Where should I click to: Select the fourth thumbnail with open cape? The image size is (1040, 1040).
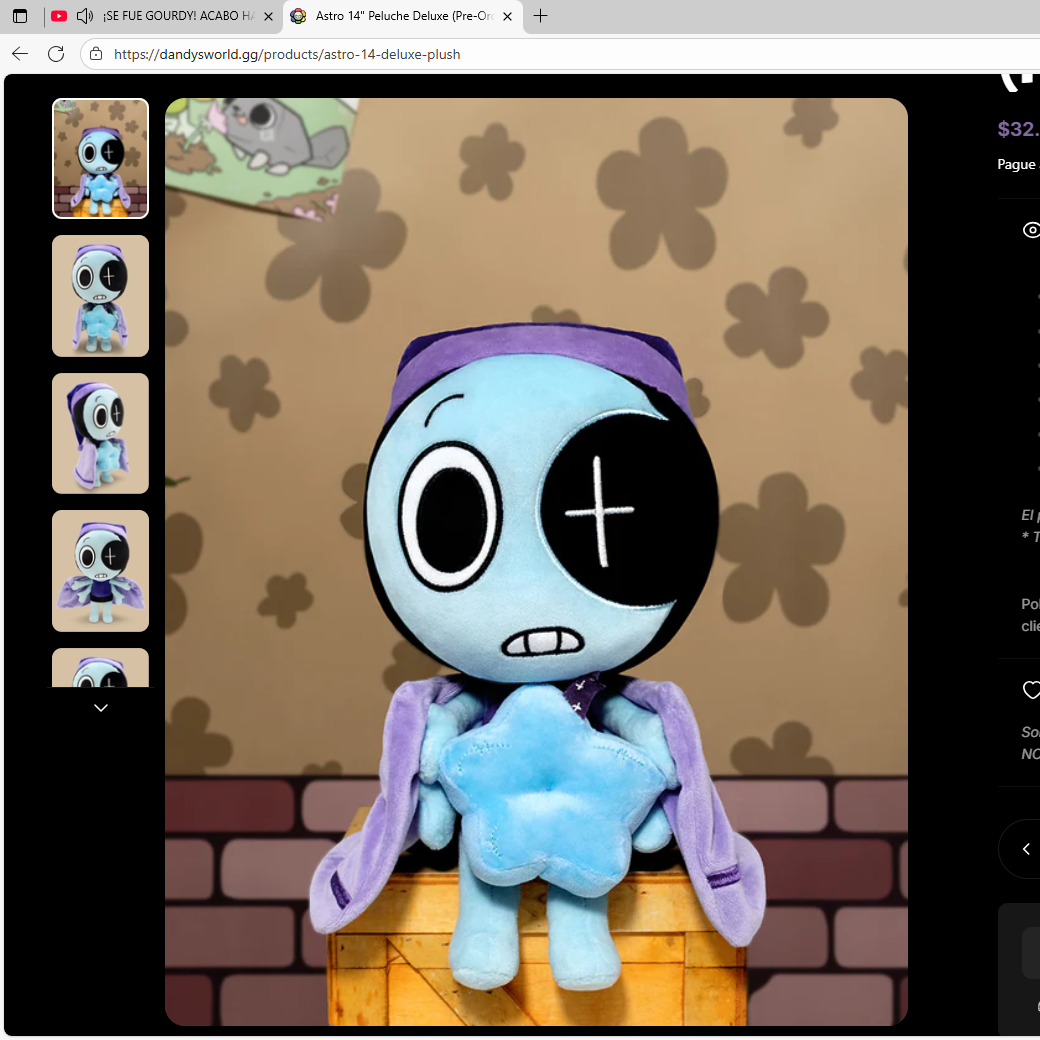pos(100,571)
